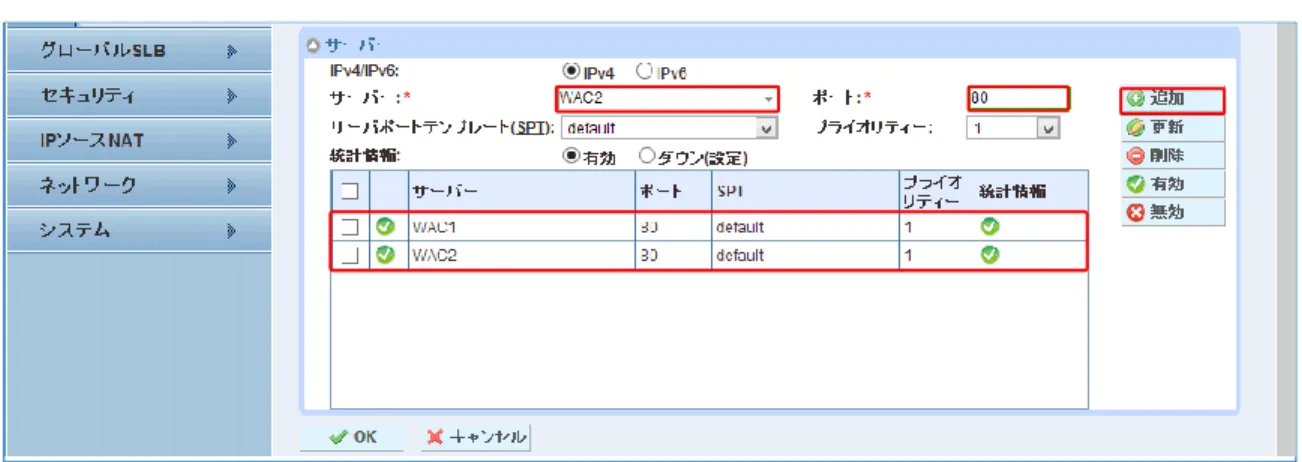Expand the arrow beside IPソースNAT
Screen dimensions: 1302x462
tap(232, 142)
